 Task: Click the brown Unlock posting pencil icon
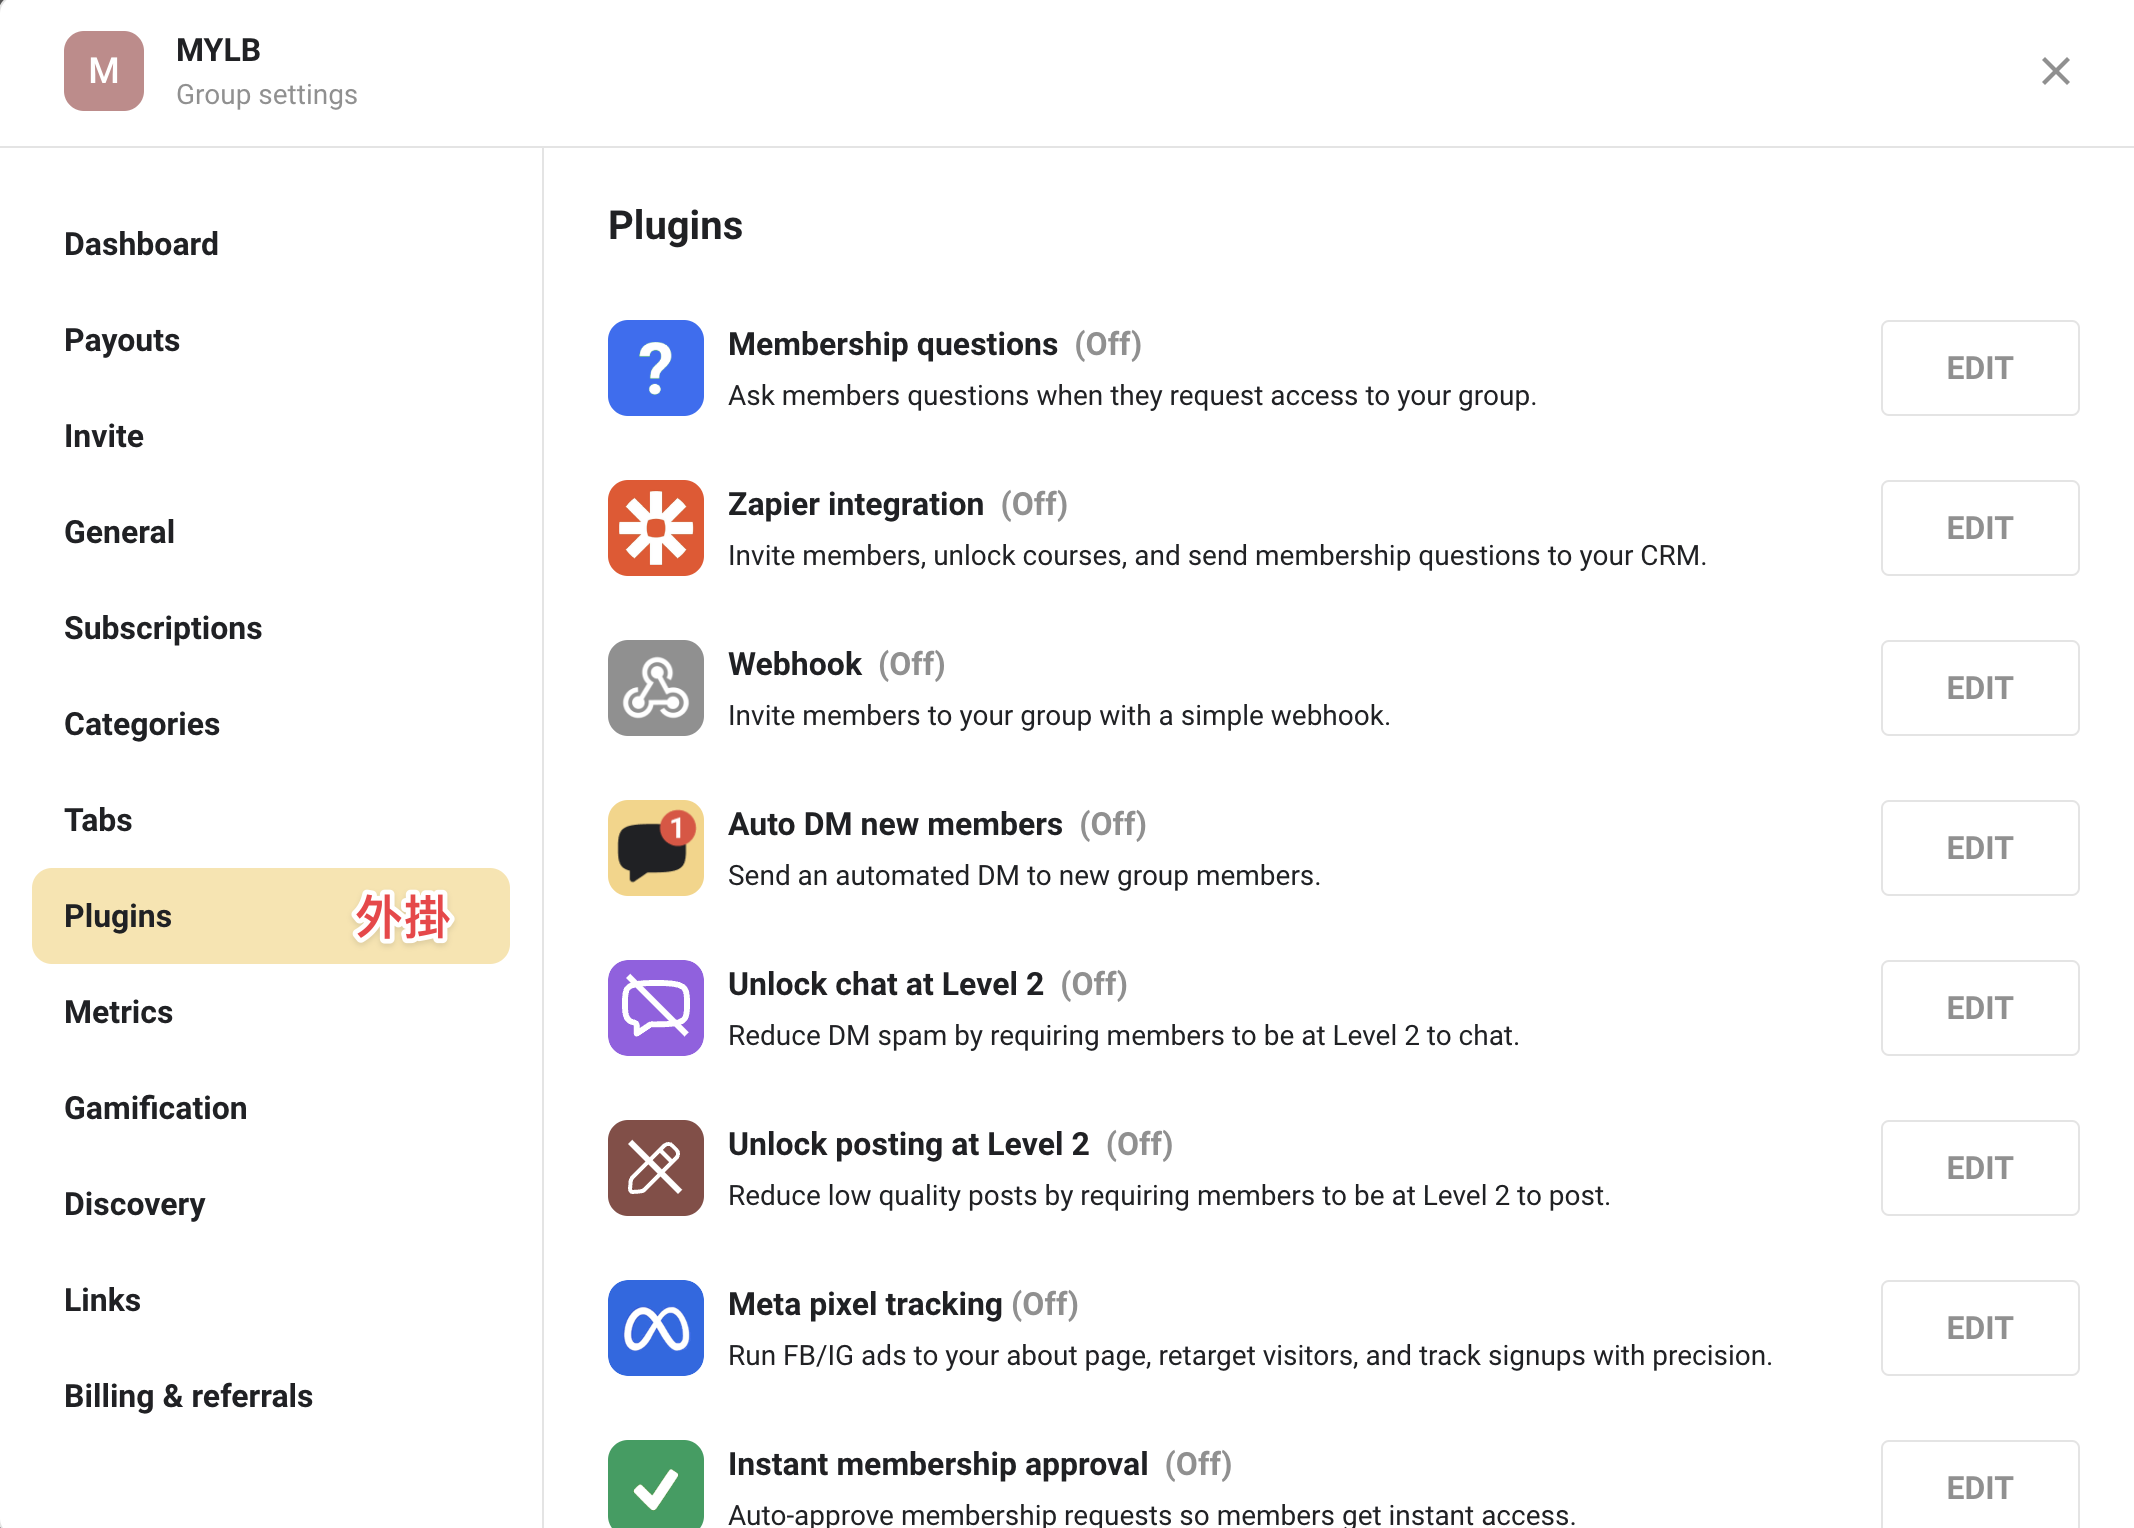(656, 1168)
